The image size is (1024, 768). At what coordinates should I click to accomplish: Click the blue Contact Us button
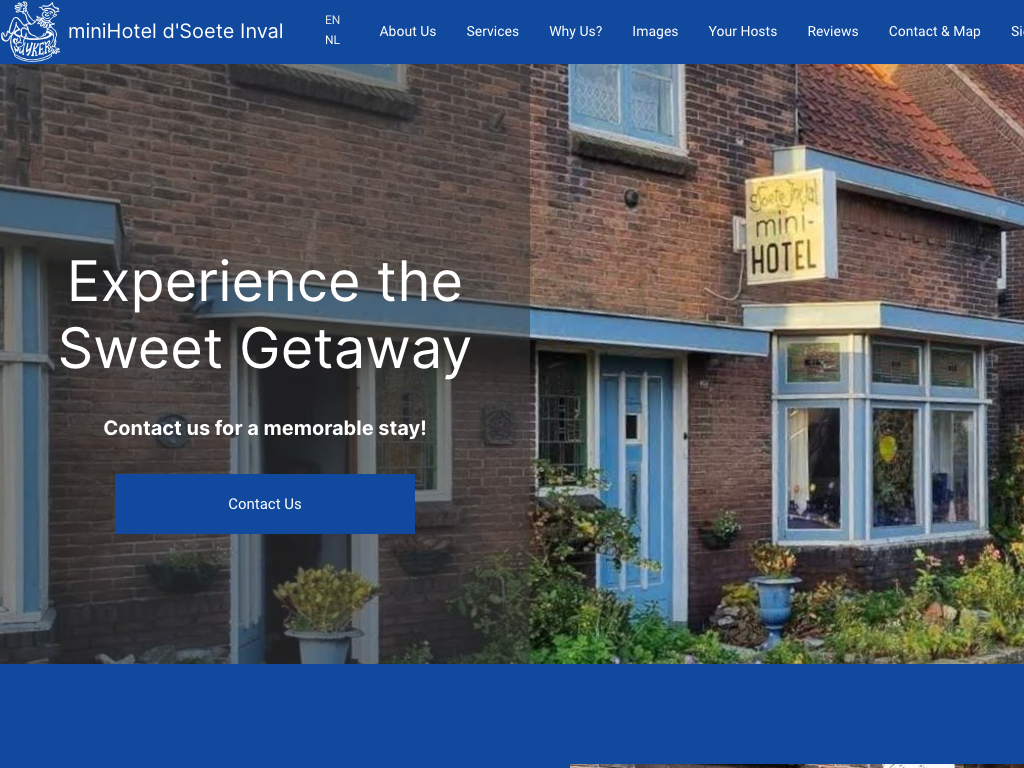pos(264,504)
